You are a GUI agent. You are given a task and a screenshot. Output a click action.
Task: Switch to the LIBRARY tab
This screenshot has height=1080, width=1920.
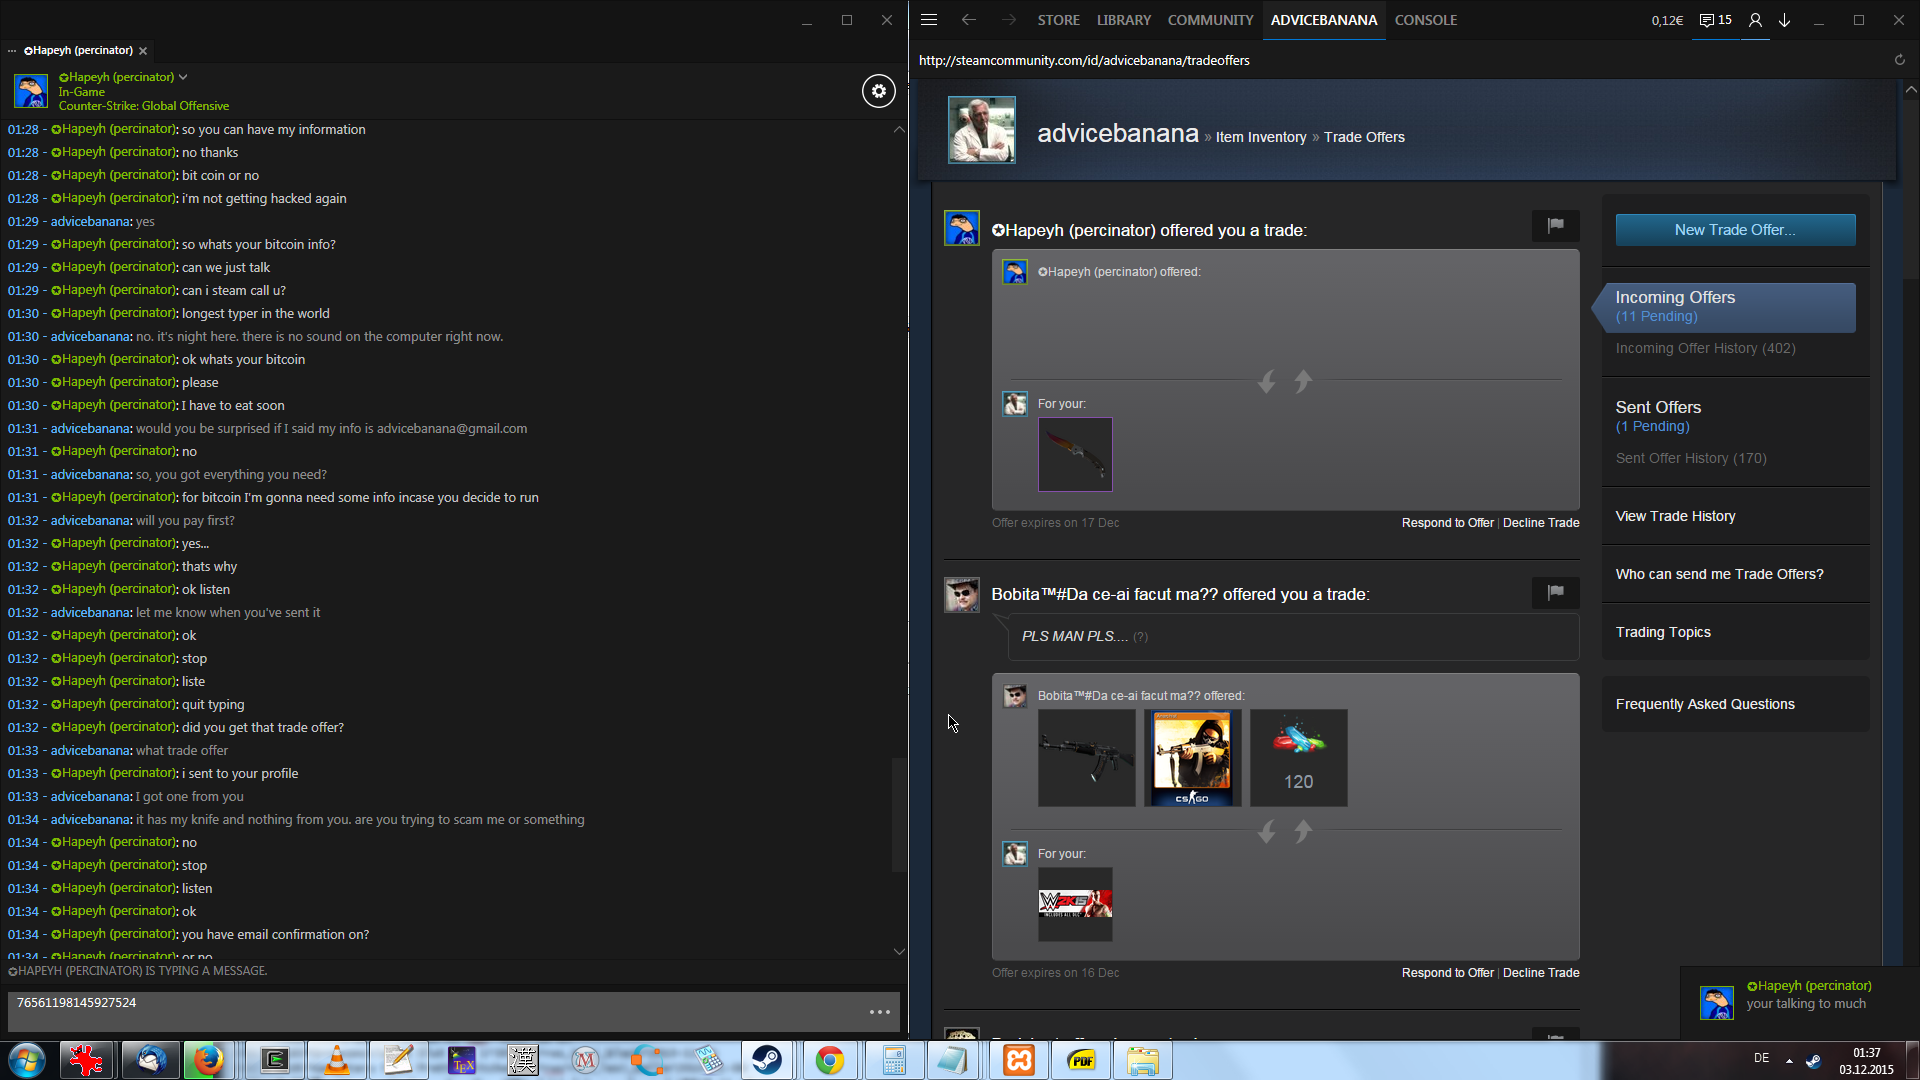(x=1123, y=20)
